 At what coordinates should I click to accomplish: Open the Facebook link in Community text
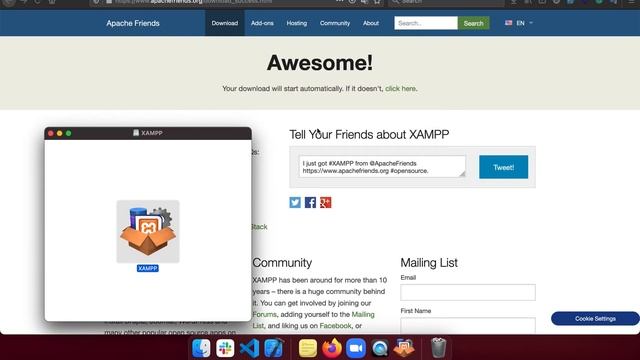(x=336, y=326)
